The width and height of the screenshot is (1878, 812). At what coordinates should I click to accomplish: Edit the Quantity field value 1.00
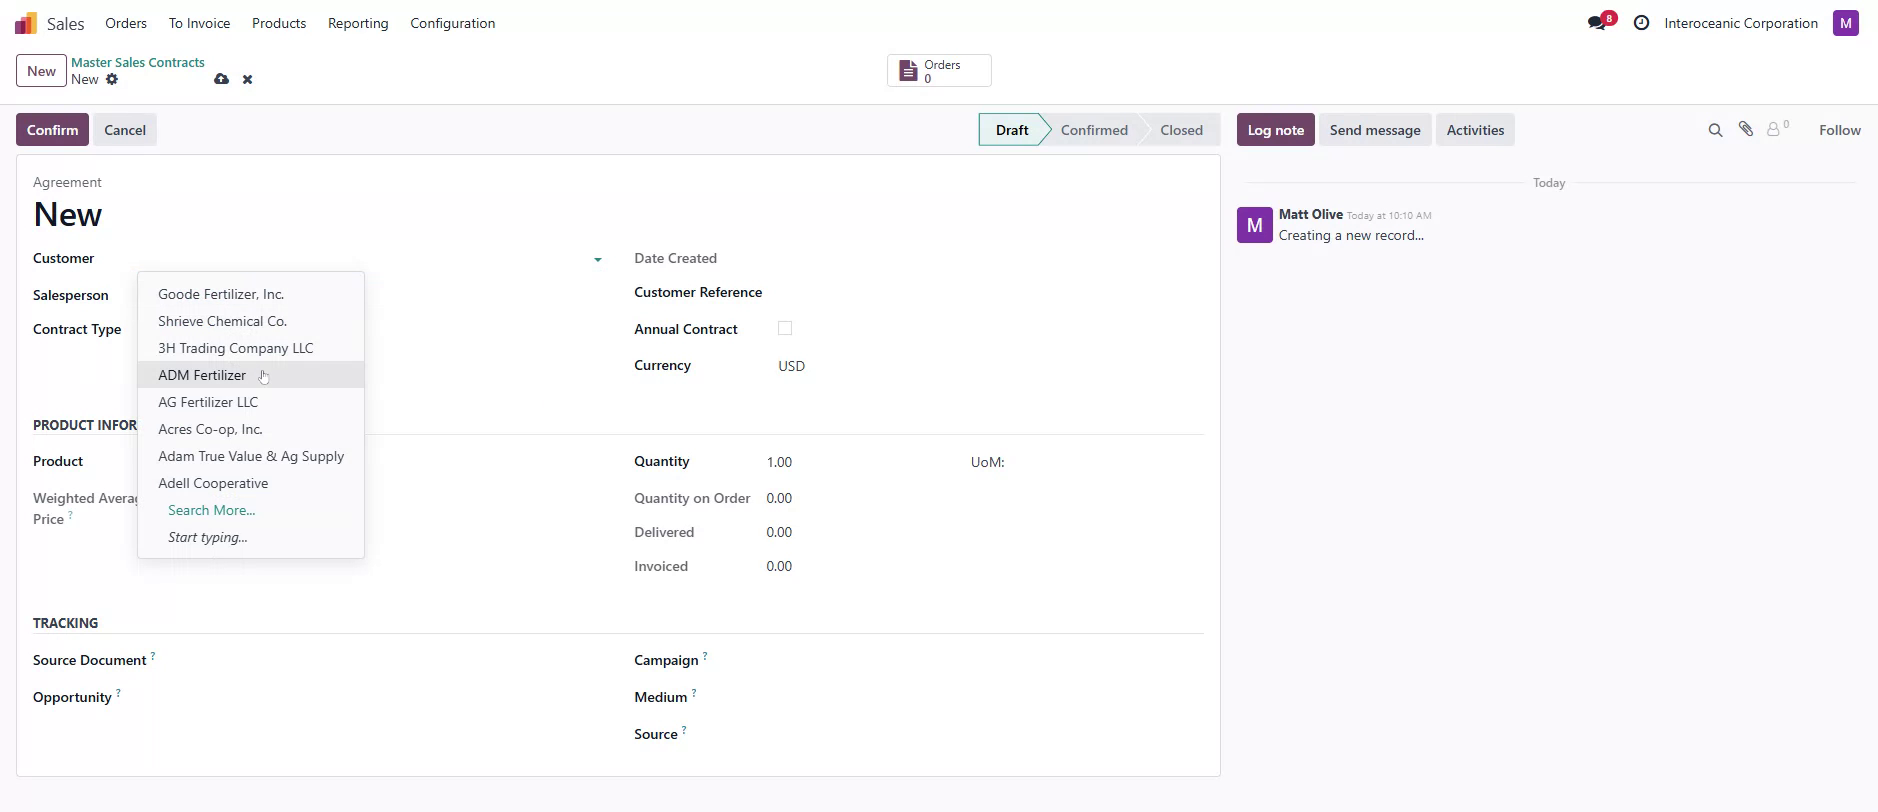click(779, 462)
